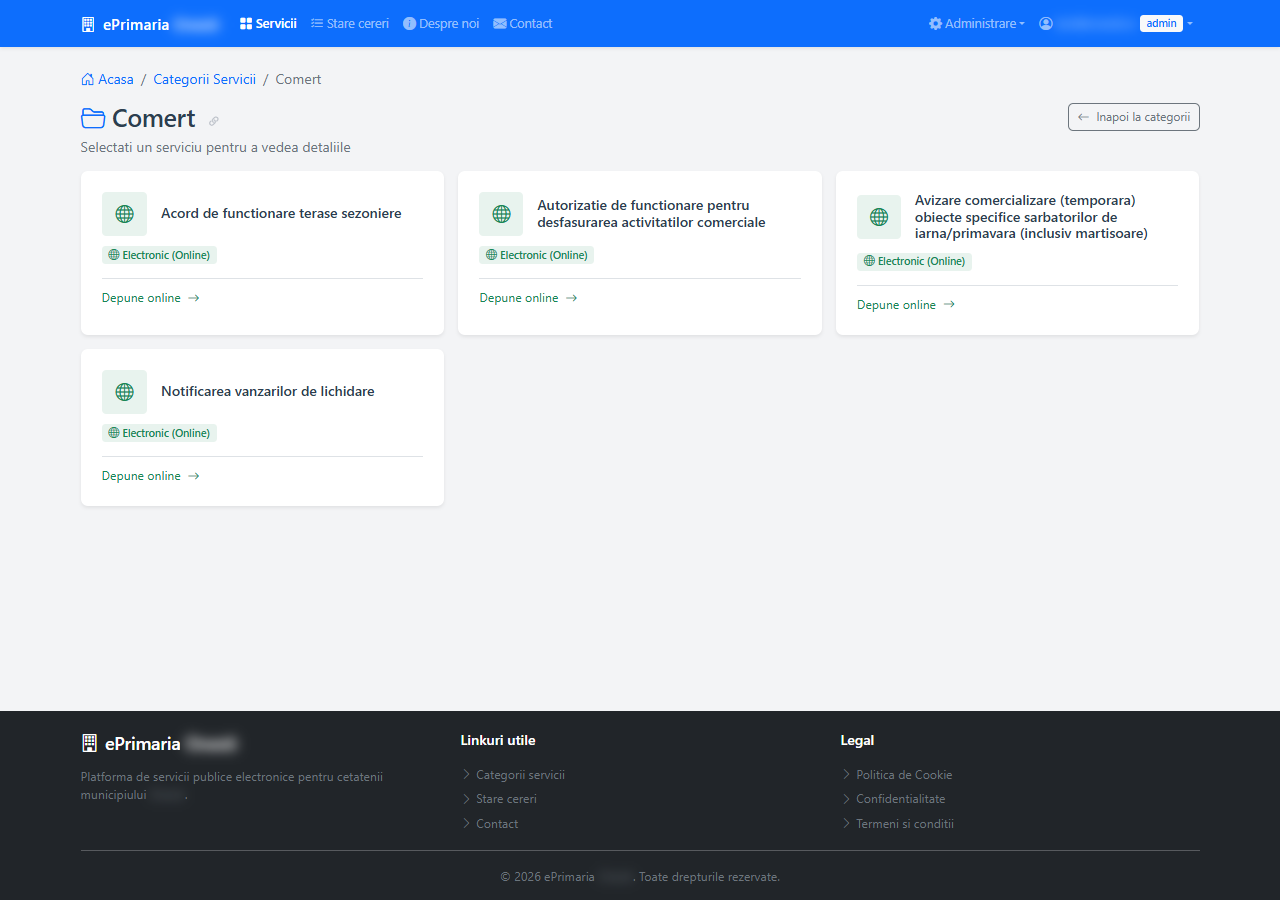The width and height of the screenshot is (1280, 900).
Task: Open Avizare comercializare (temporara) service title
Action: [1031, 217]
